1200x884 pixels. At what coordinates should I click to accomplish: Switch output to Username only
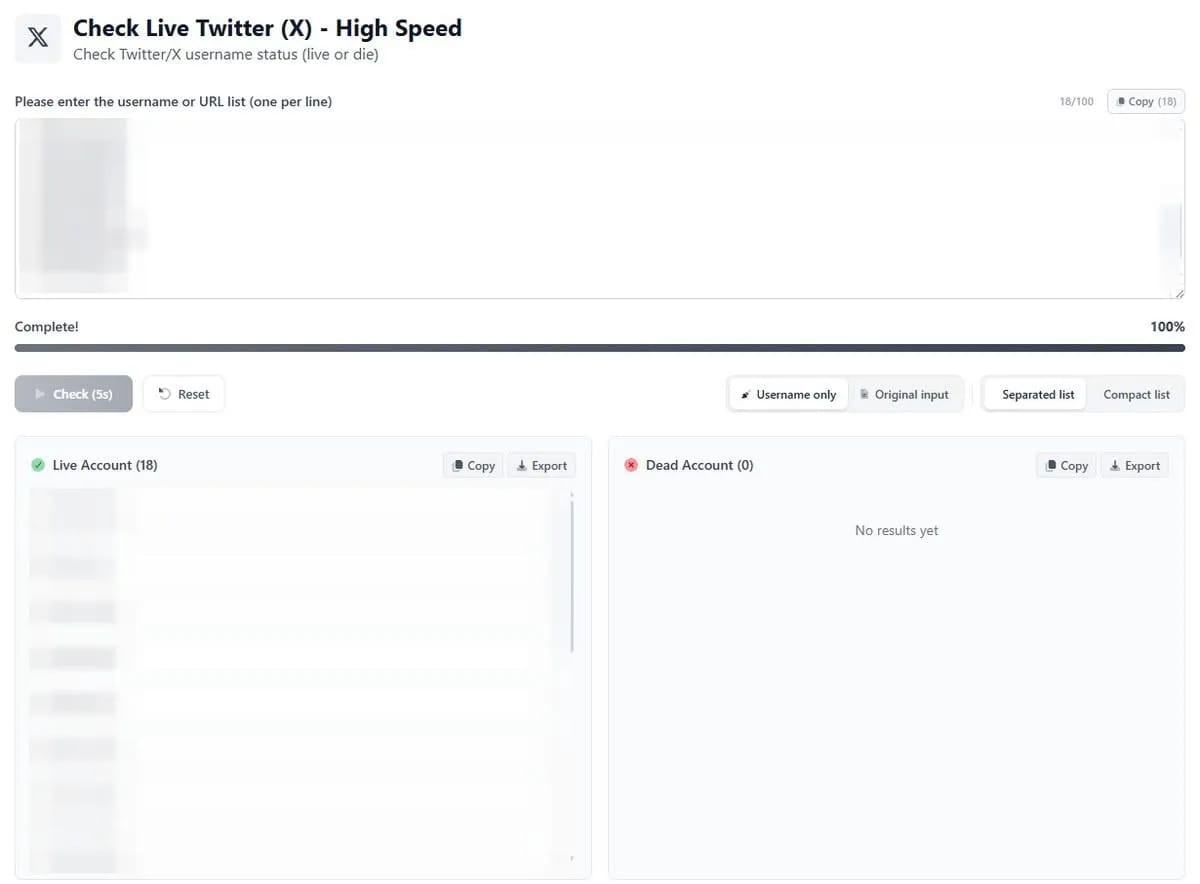(x=789, y=394)
